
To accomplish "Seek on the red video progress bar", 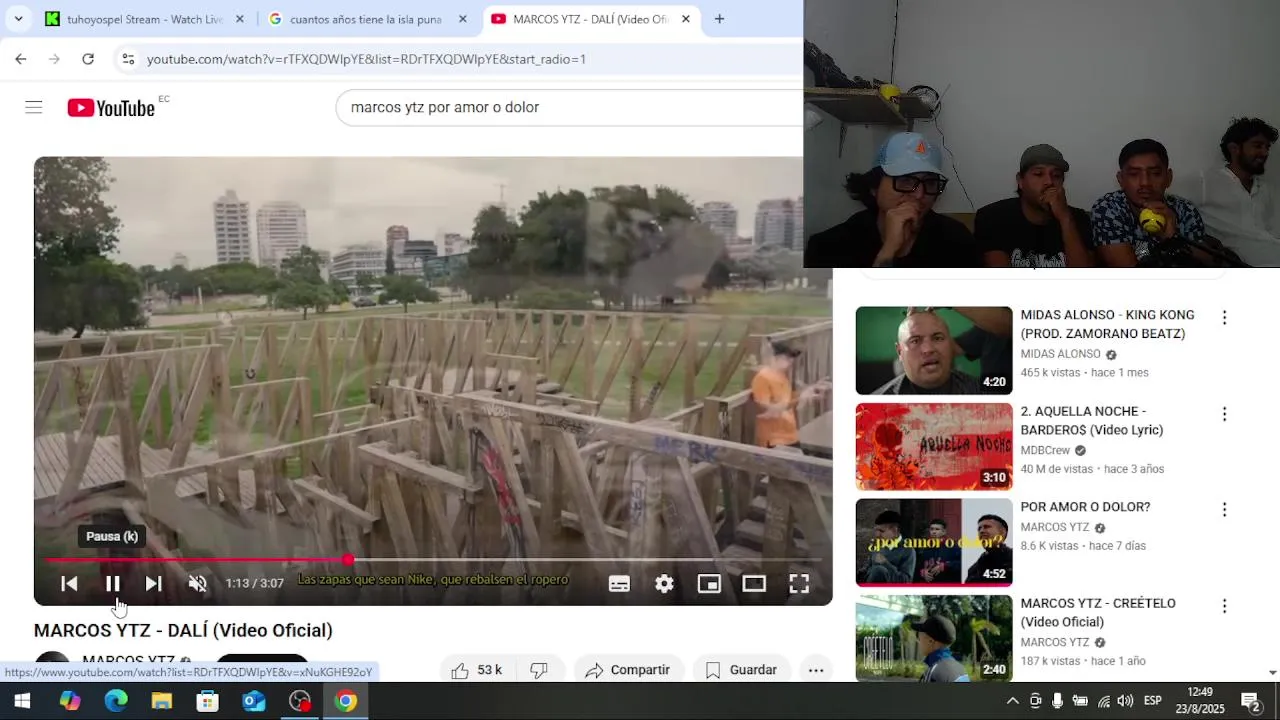I will pyautogui.click(x=433, y=560).
